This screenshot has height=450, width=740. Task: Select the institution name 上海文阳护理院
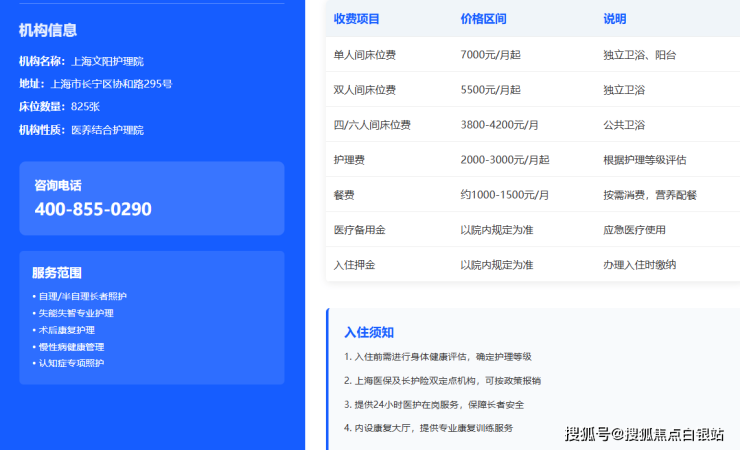107,61
